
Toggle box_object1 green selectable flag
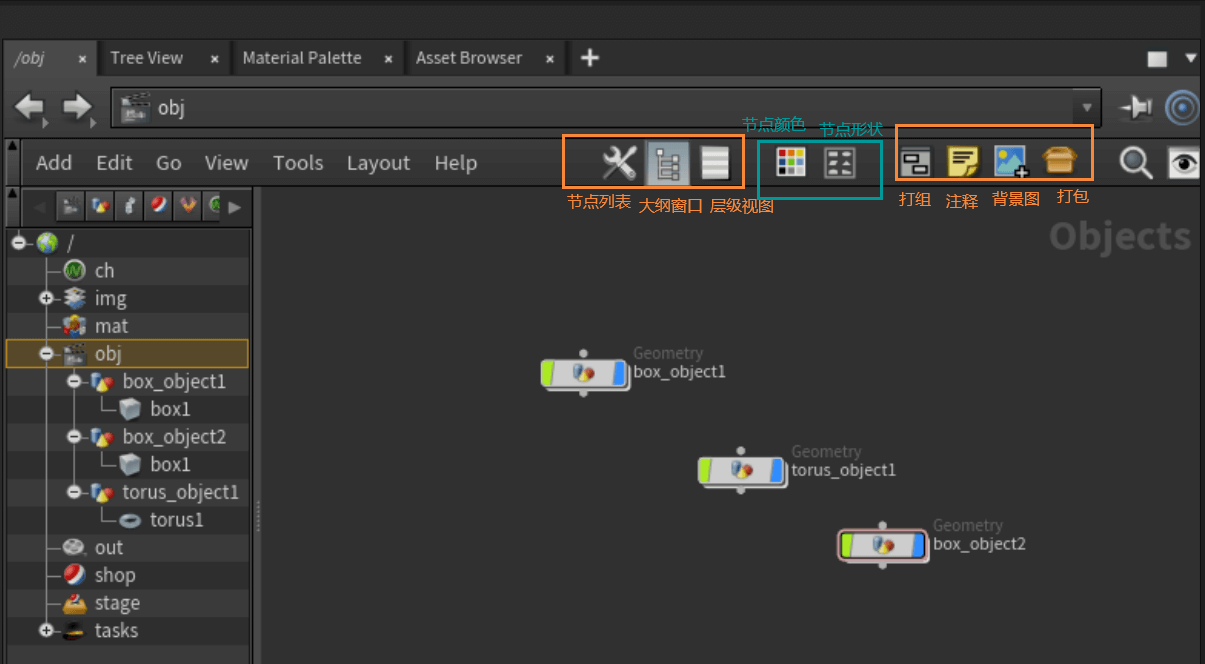point(548,373)
